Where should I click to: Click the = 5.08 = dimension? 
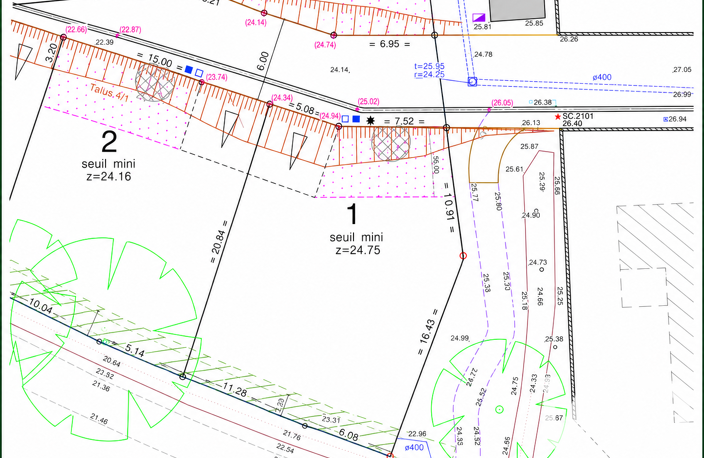coord(304,109)
